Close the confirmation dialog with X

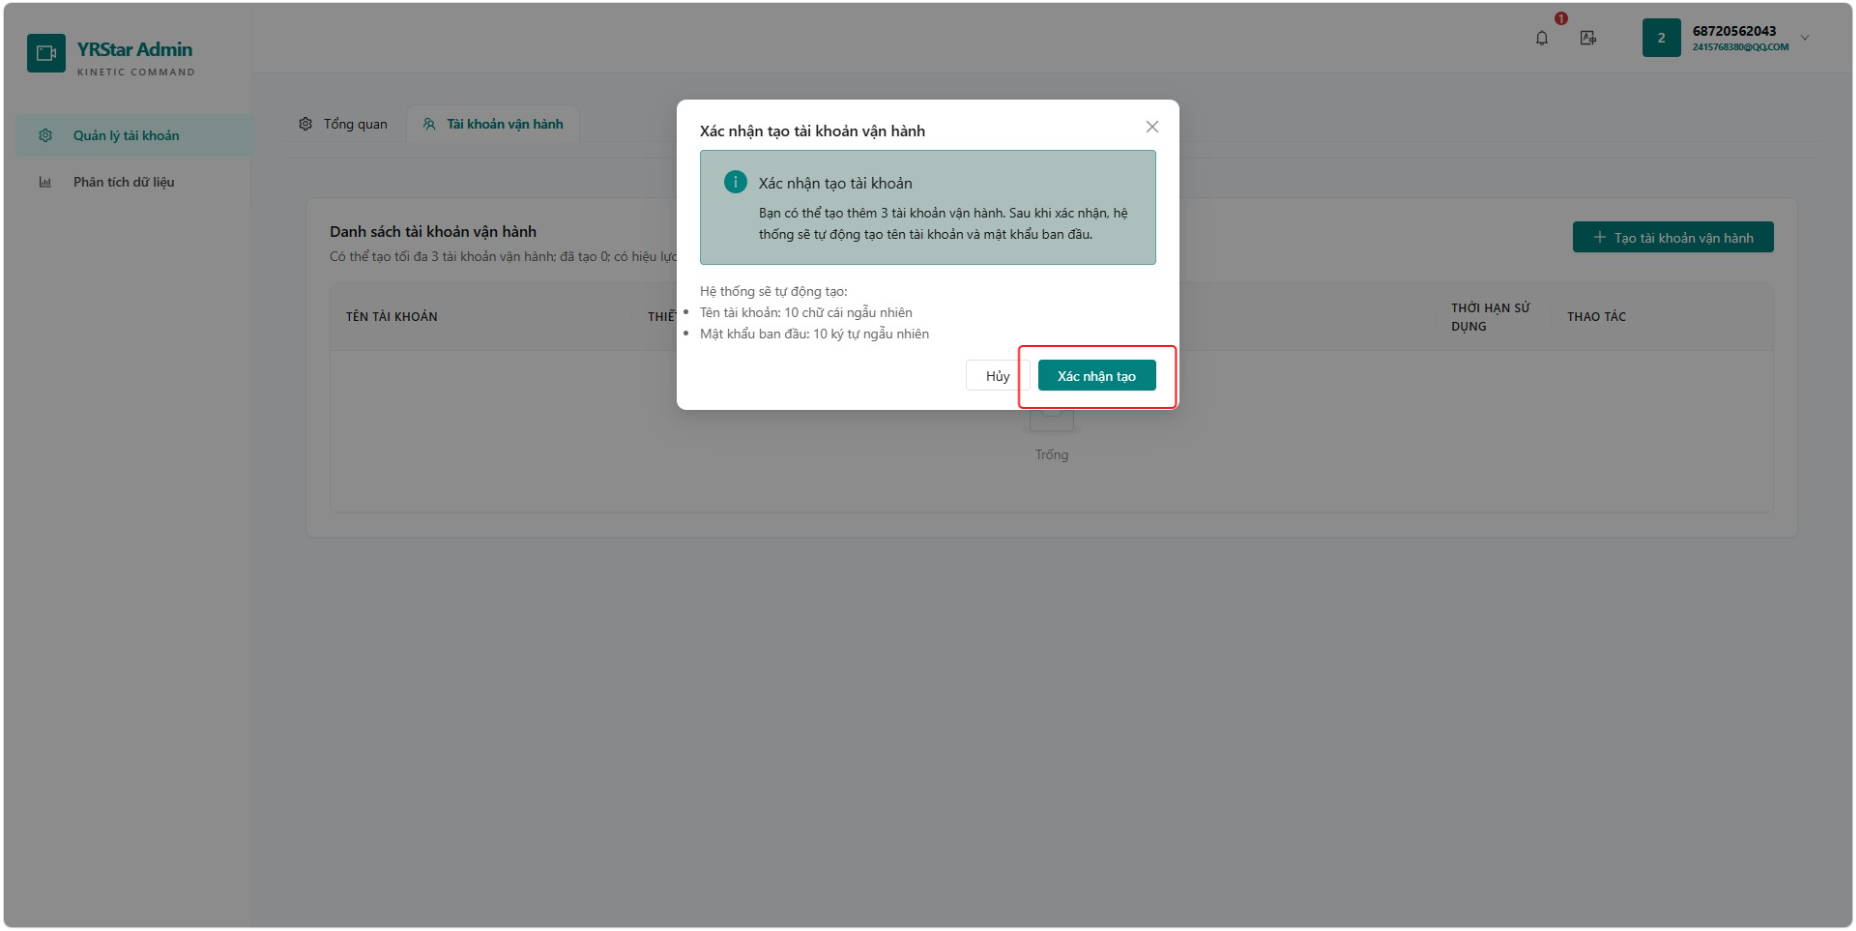pyautogui.click(x=1152, y=127)
